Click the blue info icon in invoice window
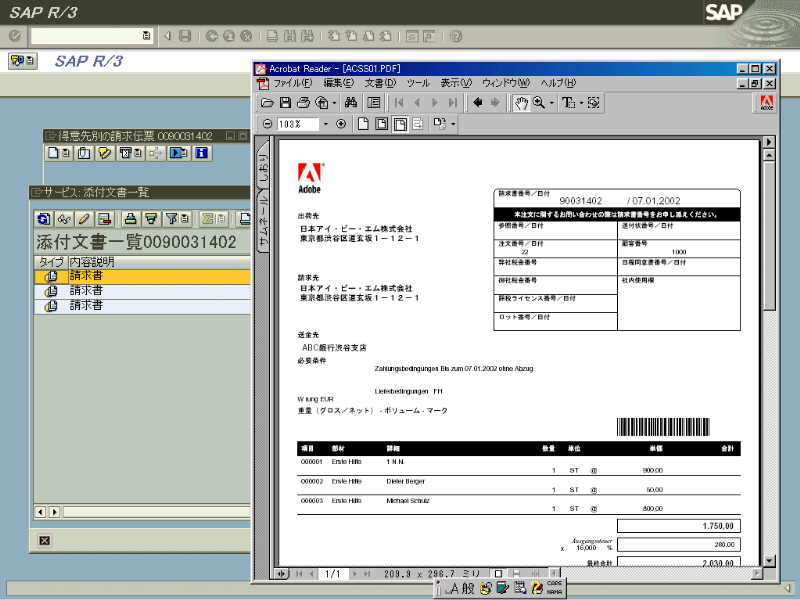800x600 pixels. click(x=202, y=153)
